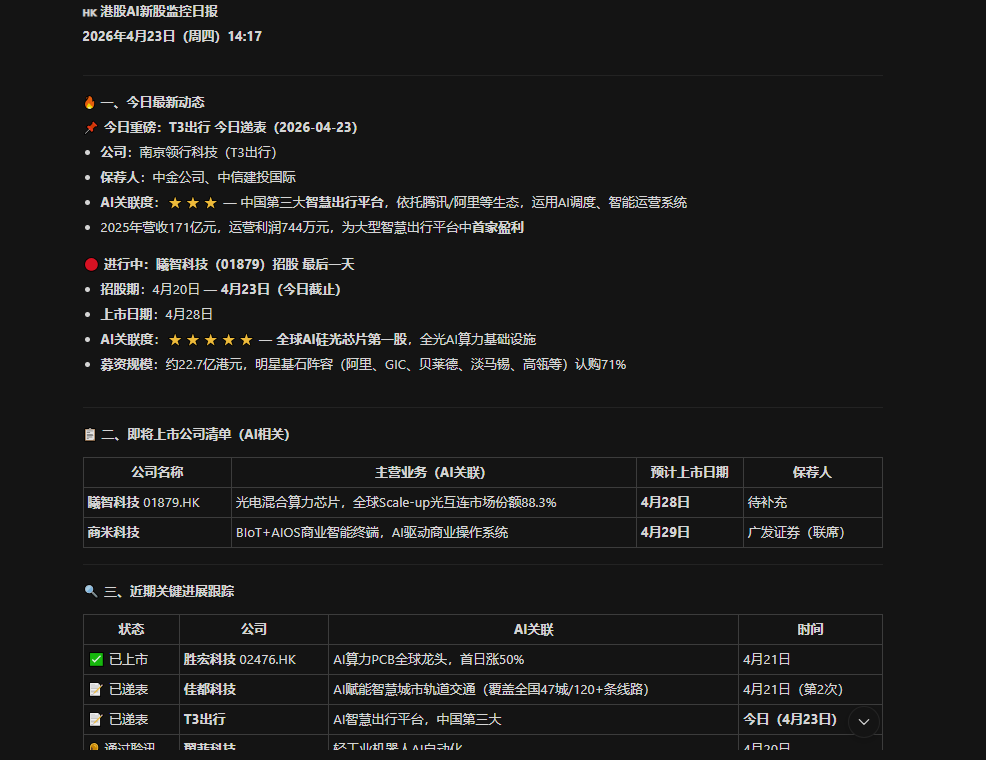Click the 状态 column header
986x760 pixels.
[131, 630]
